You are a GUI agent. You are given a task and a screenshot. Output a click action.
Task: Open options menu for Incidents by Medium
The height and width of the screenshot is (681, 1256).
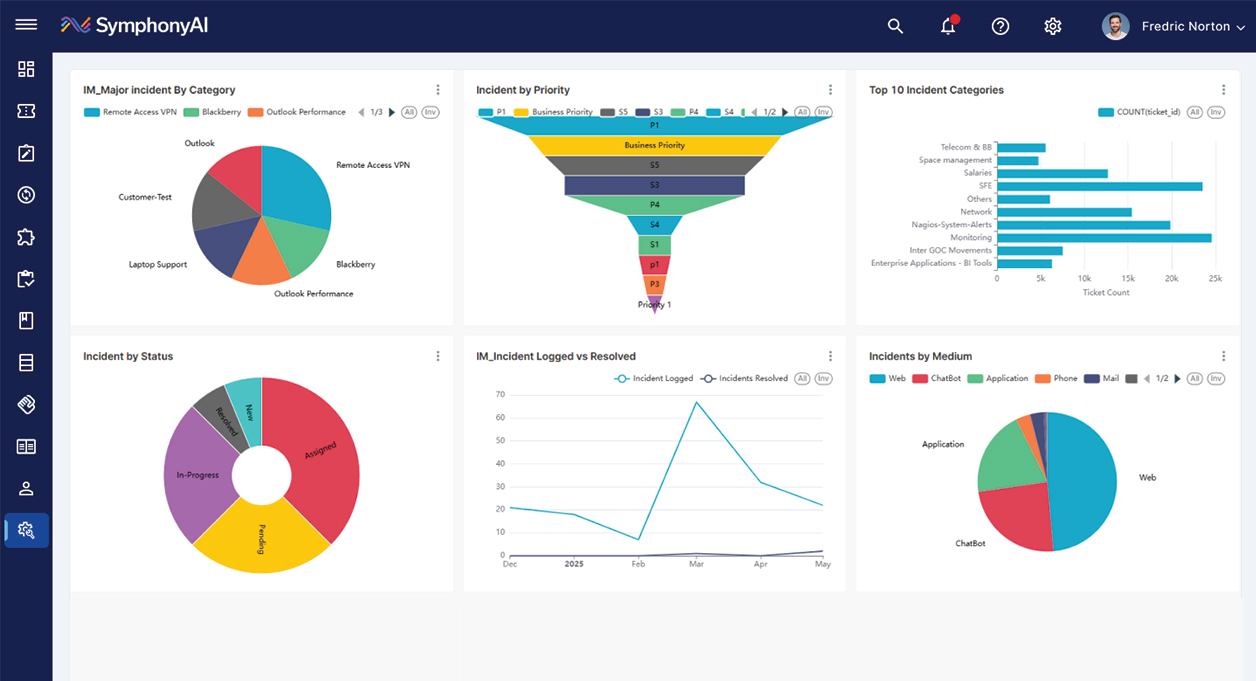pos(1223,356)
